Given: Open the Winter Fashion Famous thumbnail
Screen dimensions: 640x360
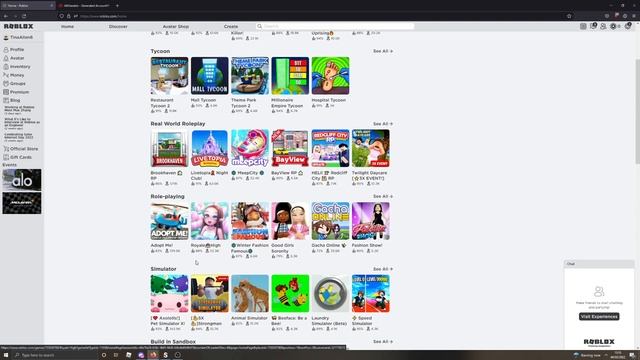Looking at the screenshot, I should pos(250,221).
